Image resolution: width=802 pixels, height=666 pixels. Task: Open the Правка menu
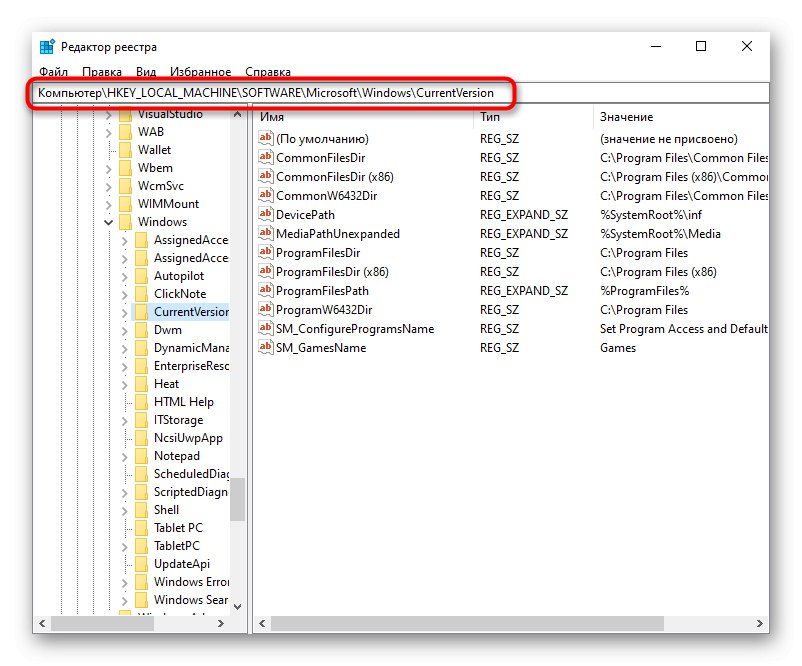pos(102,72)
